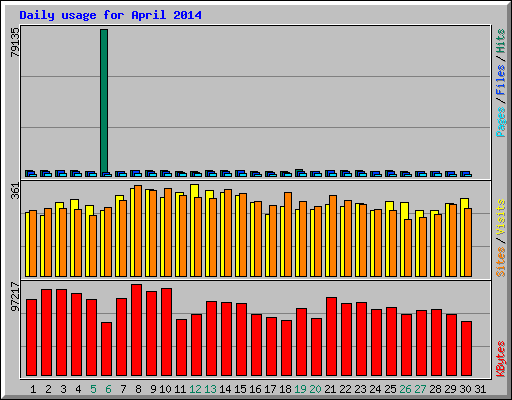Click day label 14 on the x-axis
Image resolution: width=512 pixels, height=400 pixels.
[x=225, y=389]
